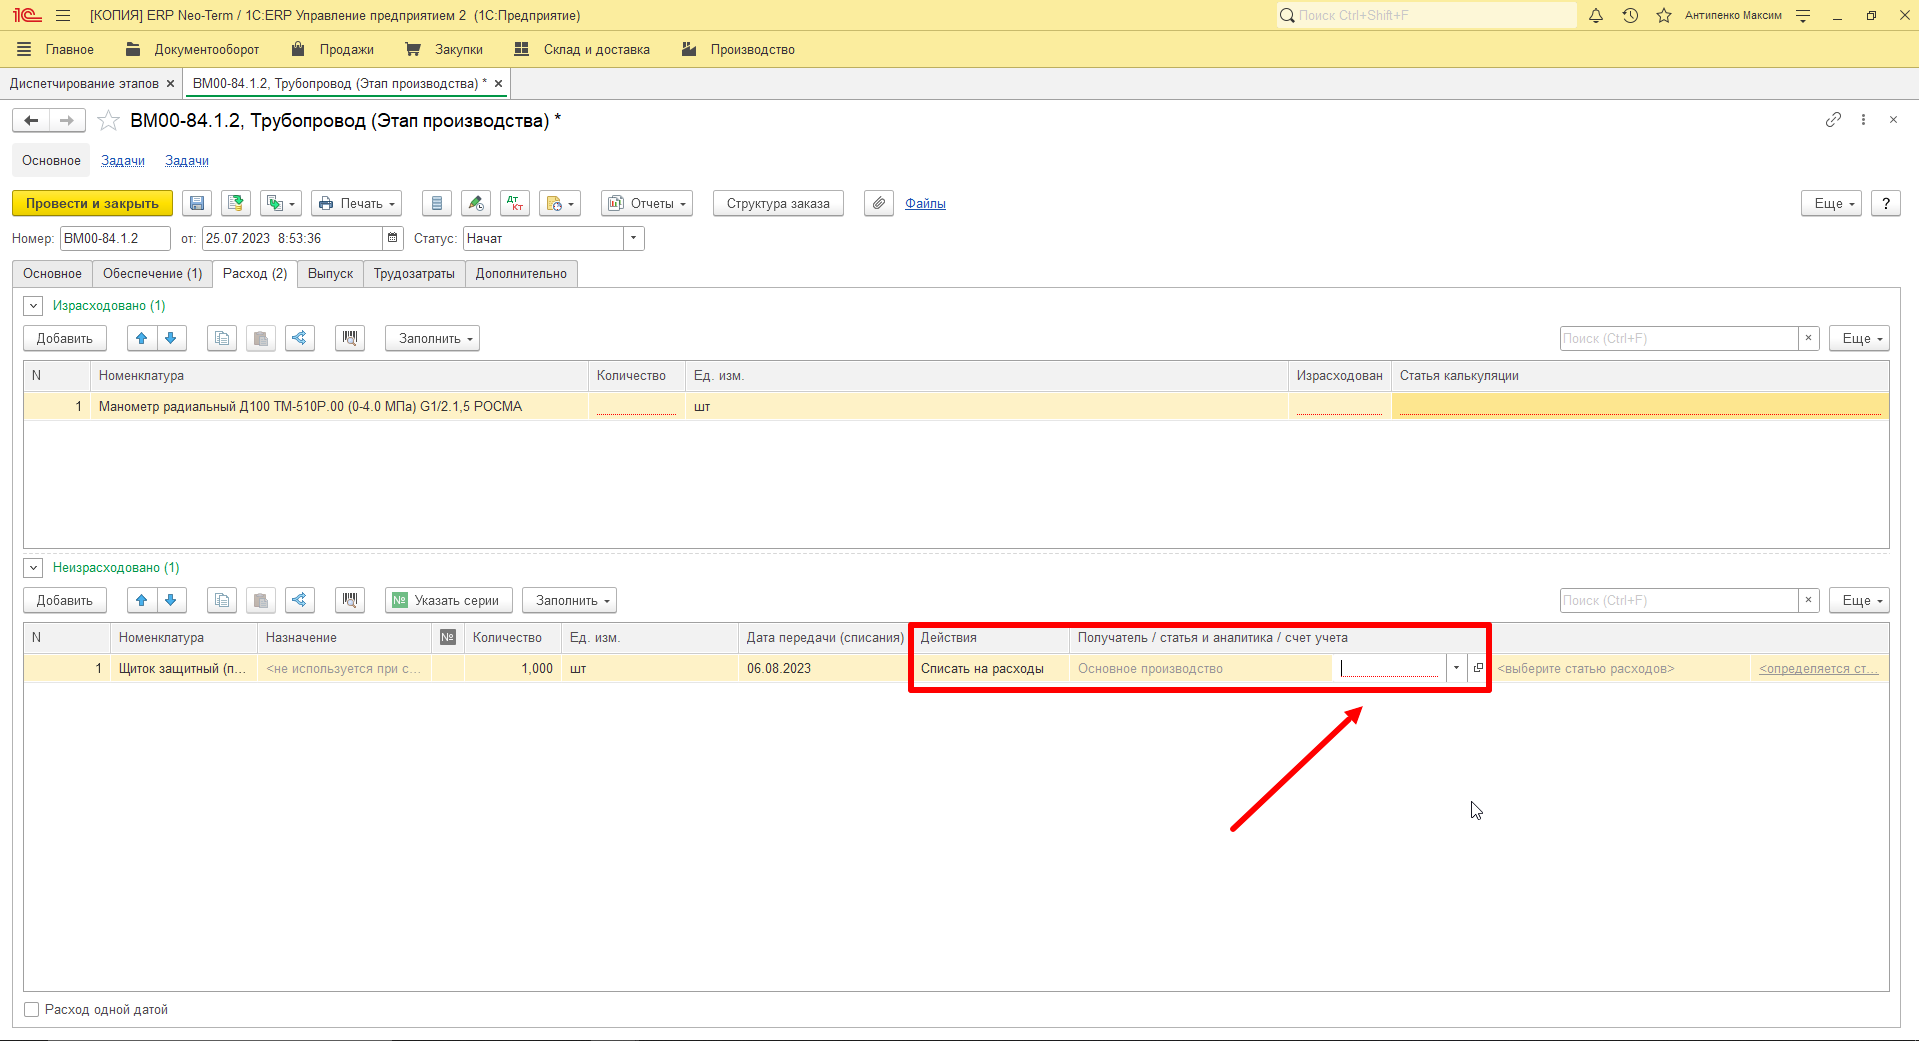The height and width of the screenshot is (1041, 1919).
Task: Open the Отчеты reports dropdown
Action: click(x=647, y=203)
